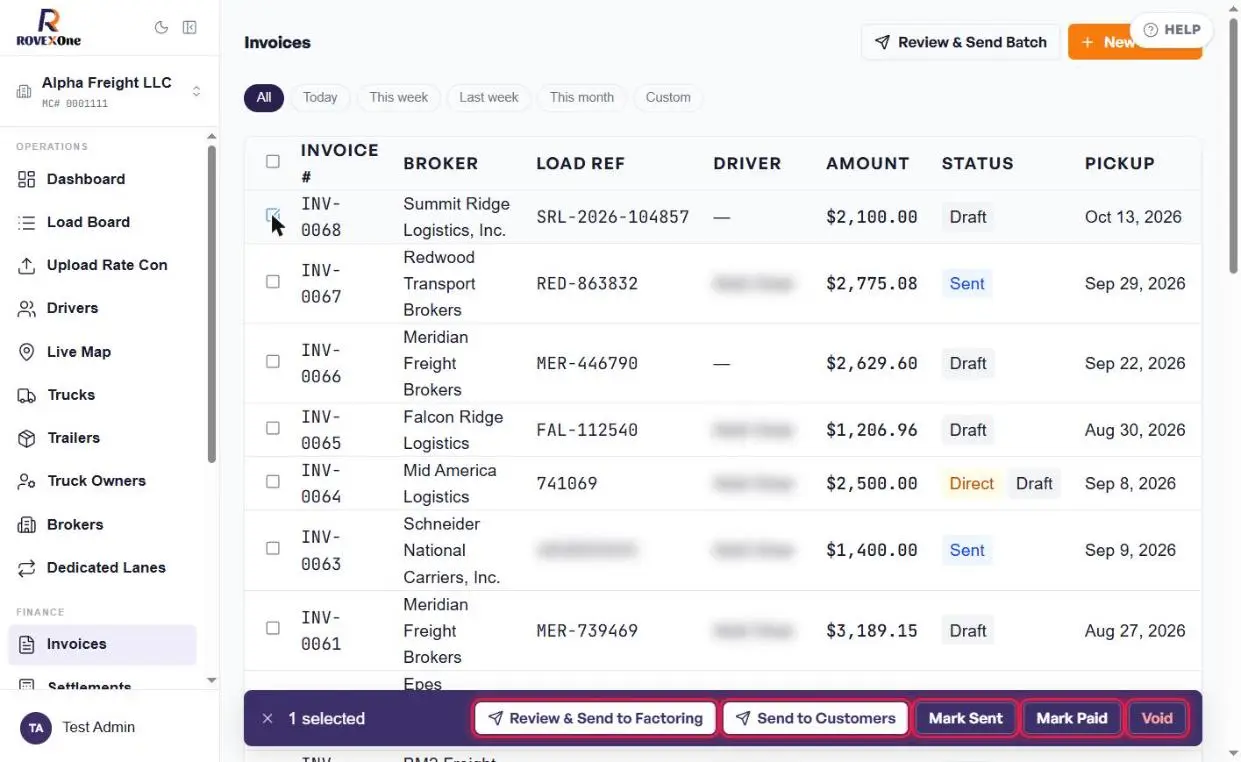Toggle dark mode moon icon
Screen dimensions: 1241x762
point(161,28)
